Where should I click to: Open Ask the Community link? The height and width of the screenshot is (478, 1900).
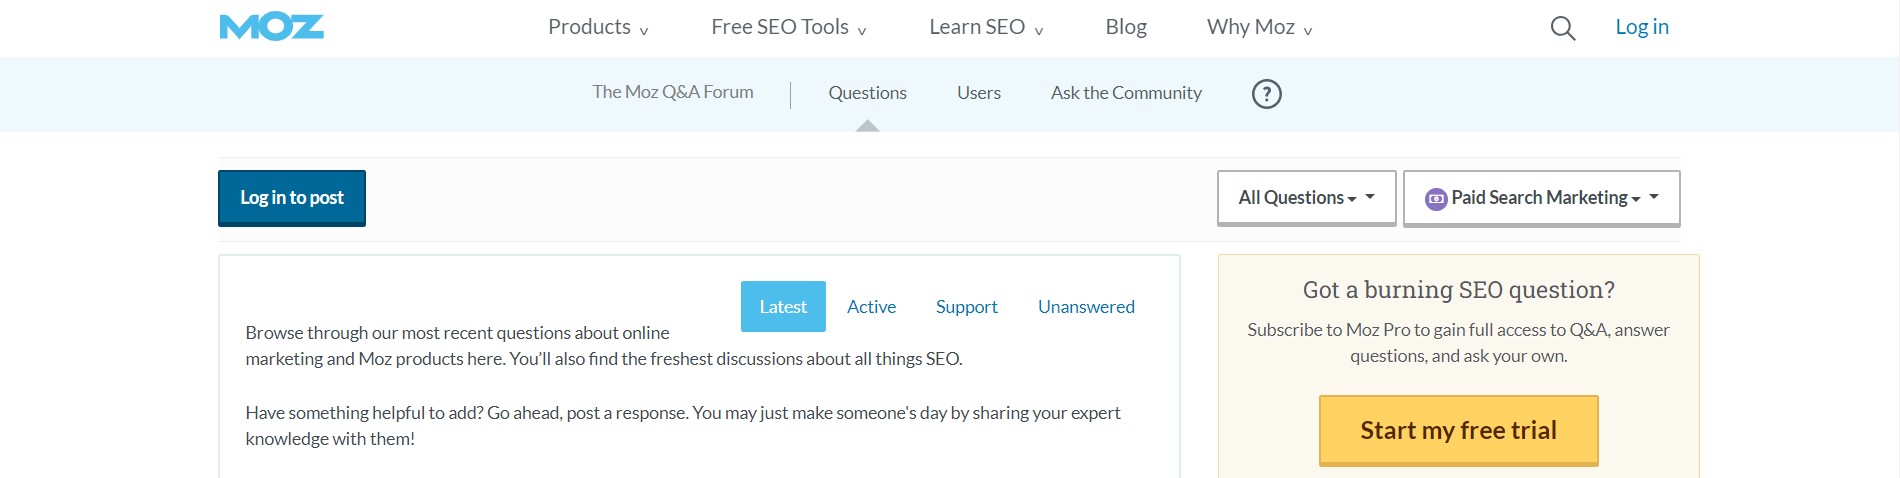[x=1126, y=93]
